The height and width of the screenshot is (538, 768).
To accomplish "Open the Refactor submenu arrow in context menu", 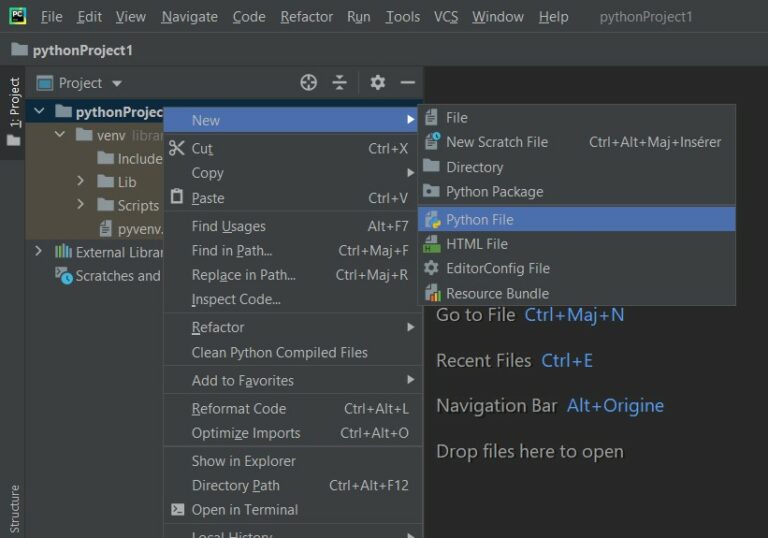I will [410, 327].
